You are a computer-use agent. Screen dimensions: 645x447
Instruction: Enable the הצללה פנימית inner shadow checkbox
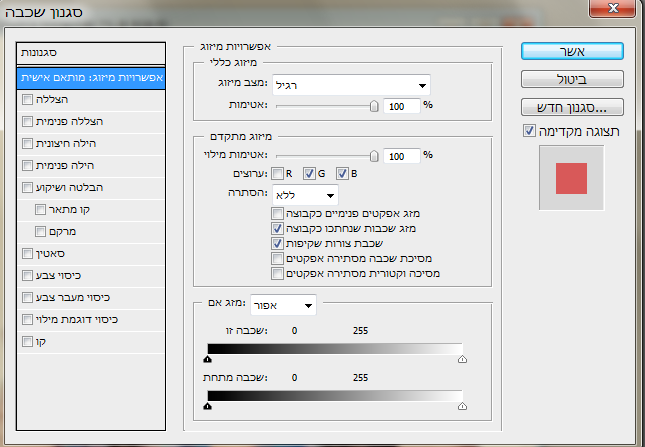[27, 121]
